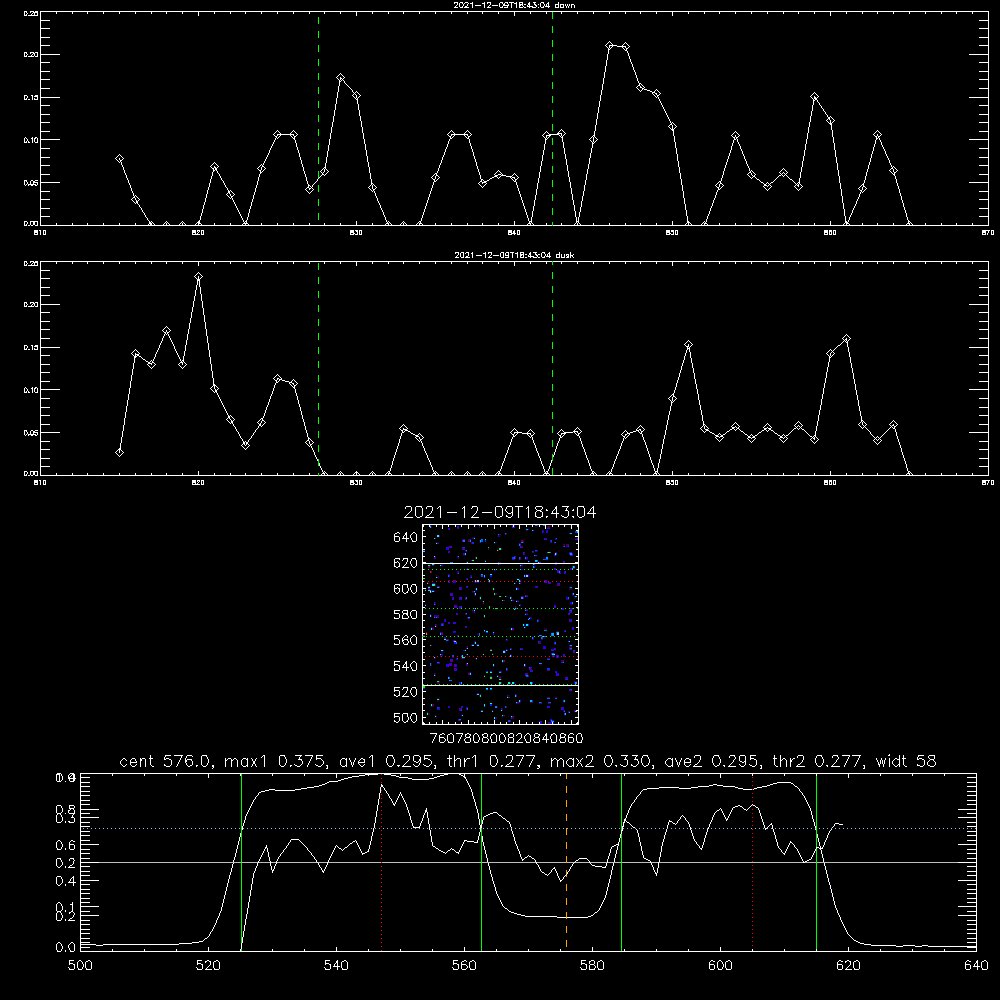
Task: Click the orange dashed center line marker
Action: coord(566,861)
